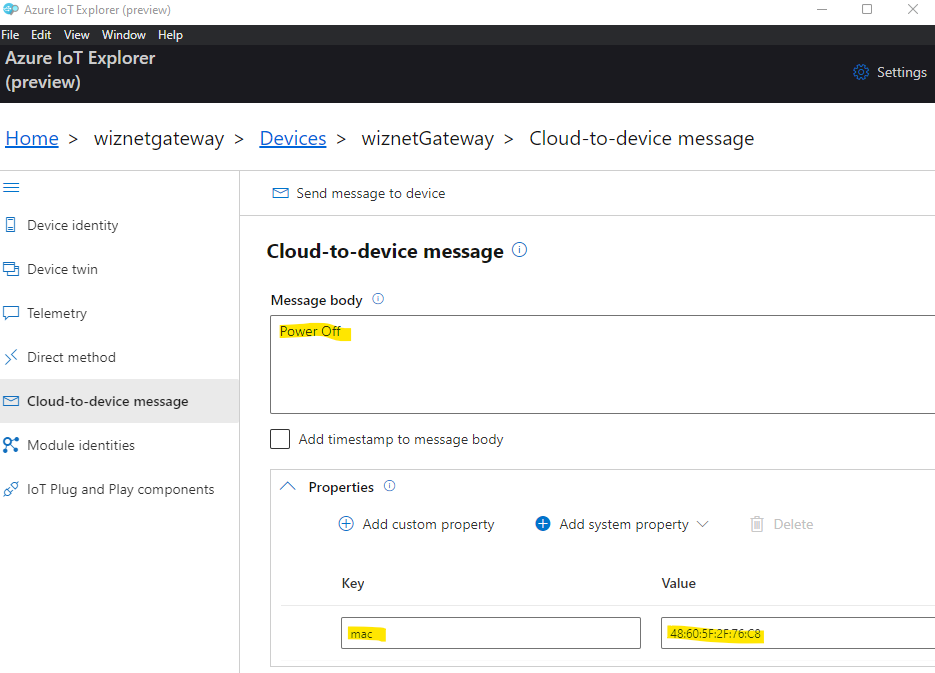Click the Value column header
Screen dimensions: 935x673
tap(678, 583)
